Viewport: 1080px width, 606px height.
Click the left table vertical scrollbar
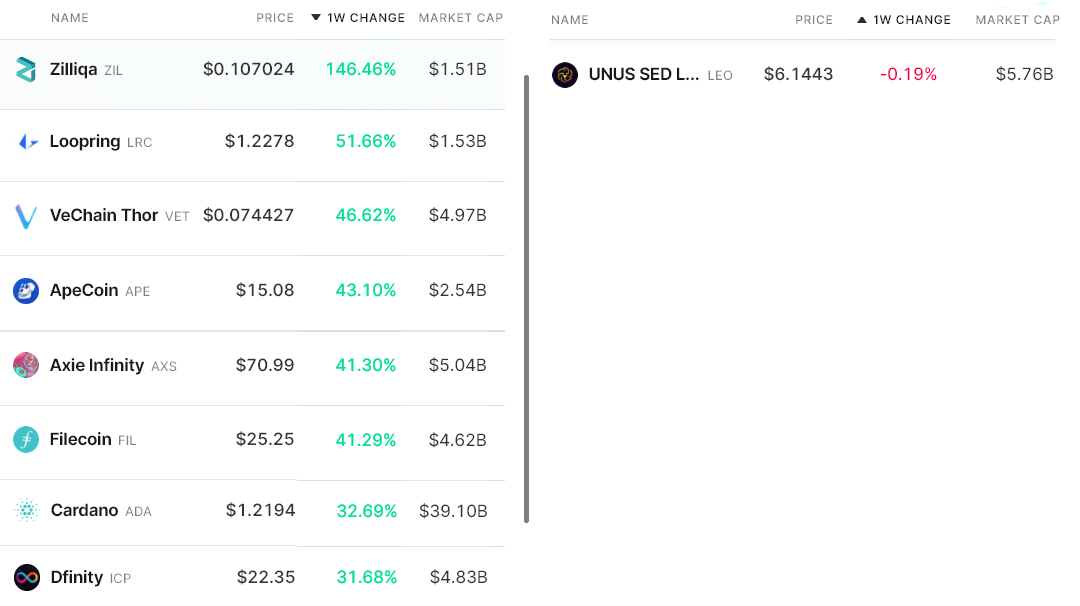pos(527,298)
